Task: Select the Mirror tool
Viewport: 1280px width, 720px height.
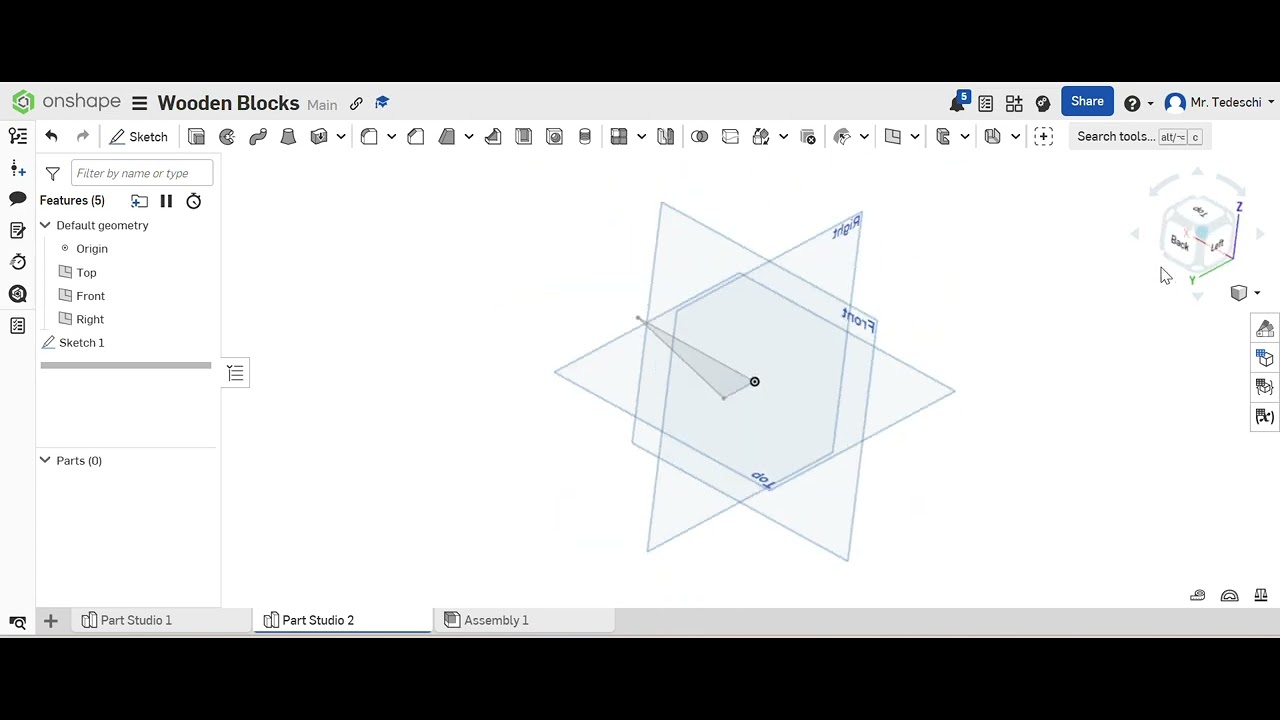Action: point(665,137)
